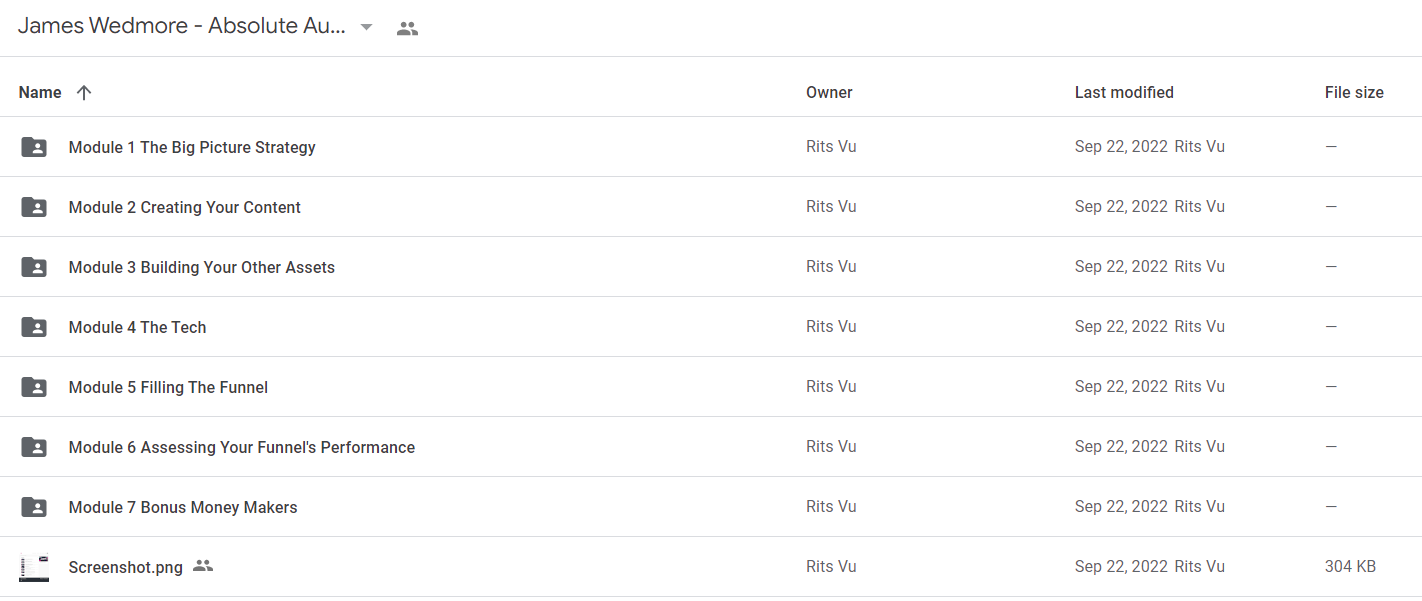The width and height of the screenshot is (1422, 601).
Task: Sort by the Name column header
Action: [40, 92]
